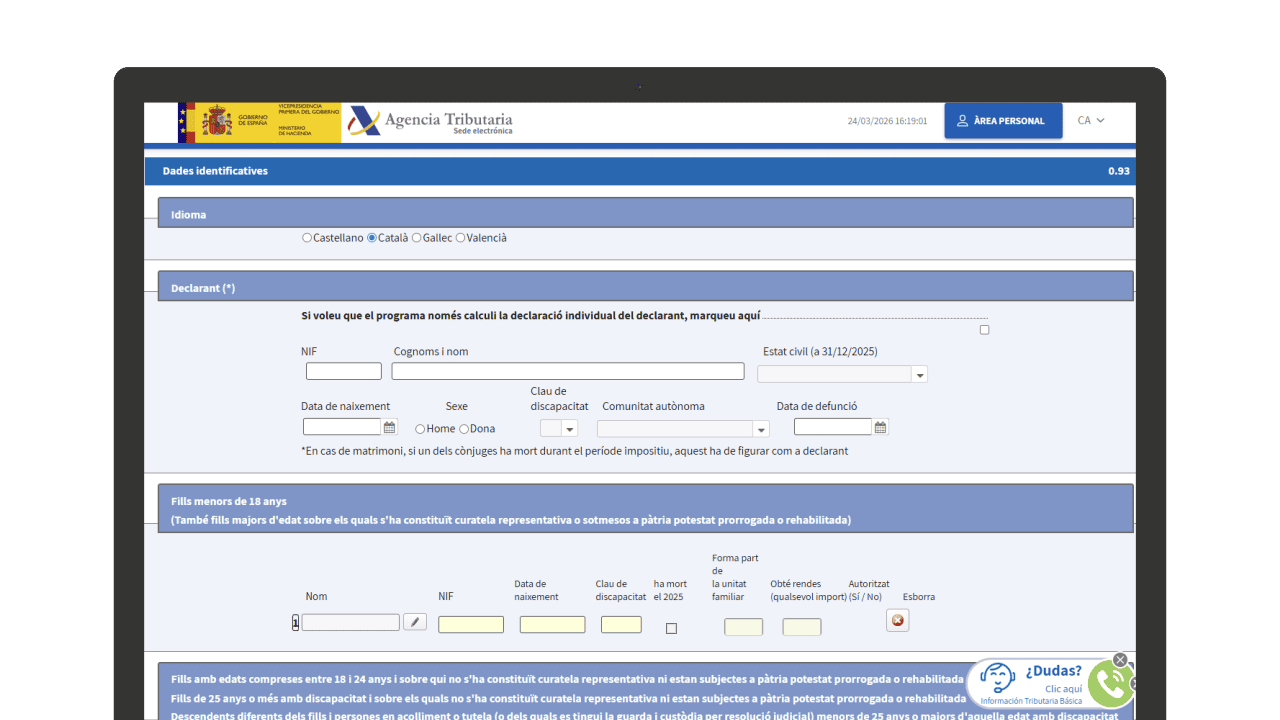Close the ¿Dudas? help widget
This screenshot has width=1280, height=720.
click(1120, 660)
